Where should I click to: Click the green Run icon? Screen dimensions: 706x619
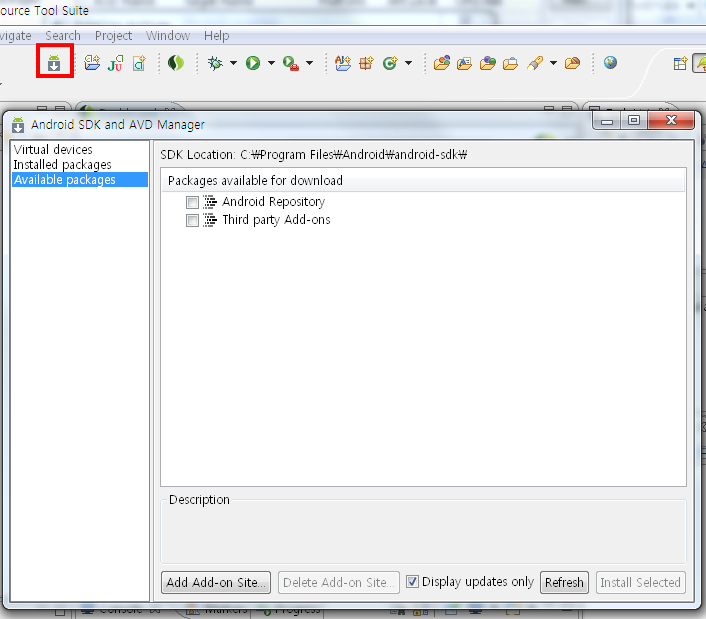pyautogui.click(x=253, y=63)
